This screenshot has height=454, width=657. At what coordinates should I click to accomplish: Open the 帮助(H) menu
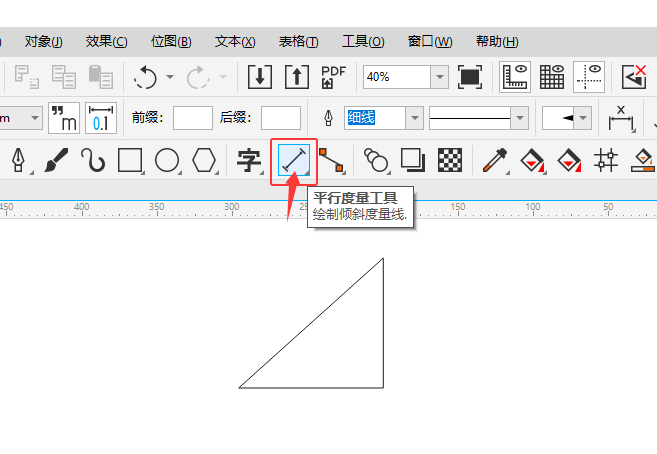click(x=497, y=41)
